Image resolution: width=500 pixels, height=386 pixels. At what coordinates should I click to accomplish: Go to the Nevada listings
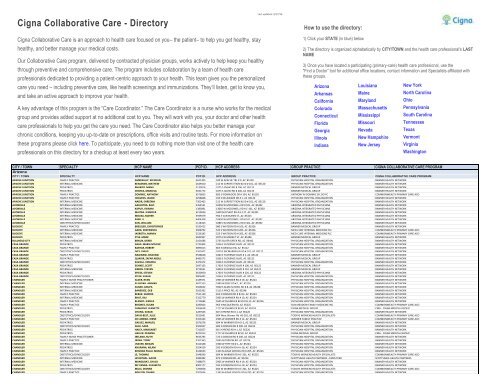(365, 130)
